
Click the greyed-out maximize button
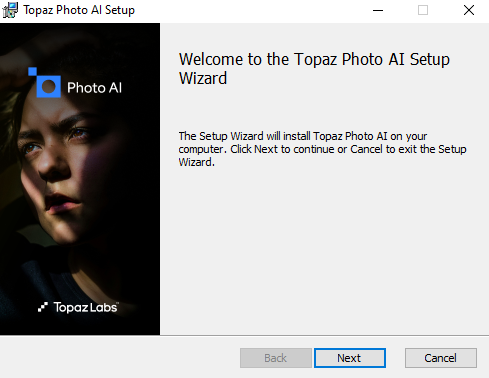423,10
